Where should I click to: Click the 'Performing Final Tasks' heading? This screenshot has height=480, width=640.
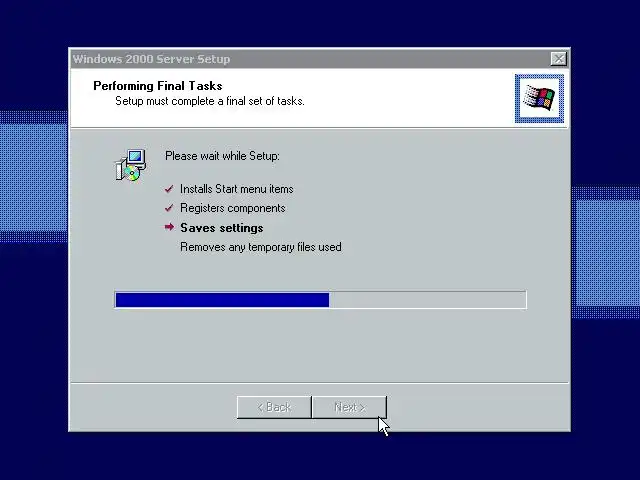tap(158, 86)
